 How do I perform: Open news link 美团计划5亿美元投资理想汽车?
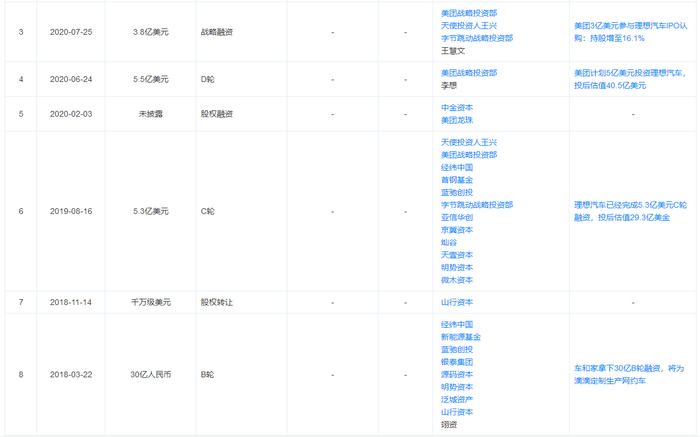(x=630, y=79)
